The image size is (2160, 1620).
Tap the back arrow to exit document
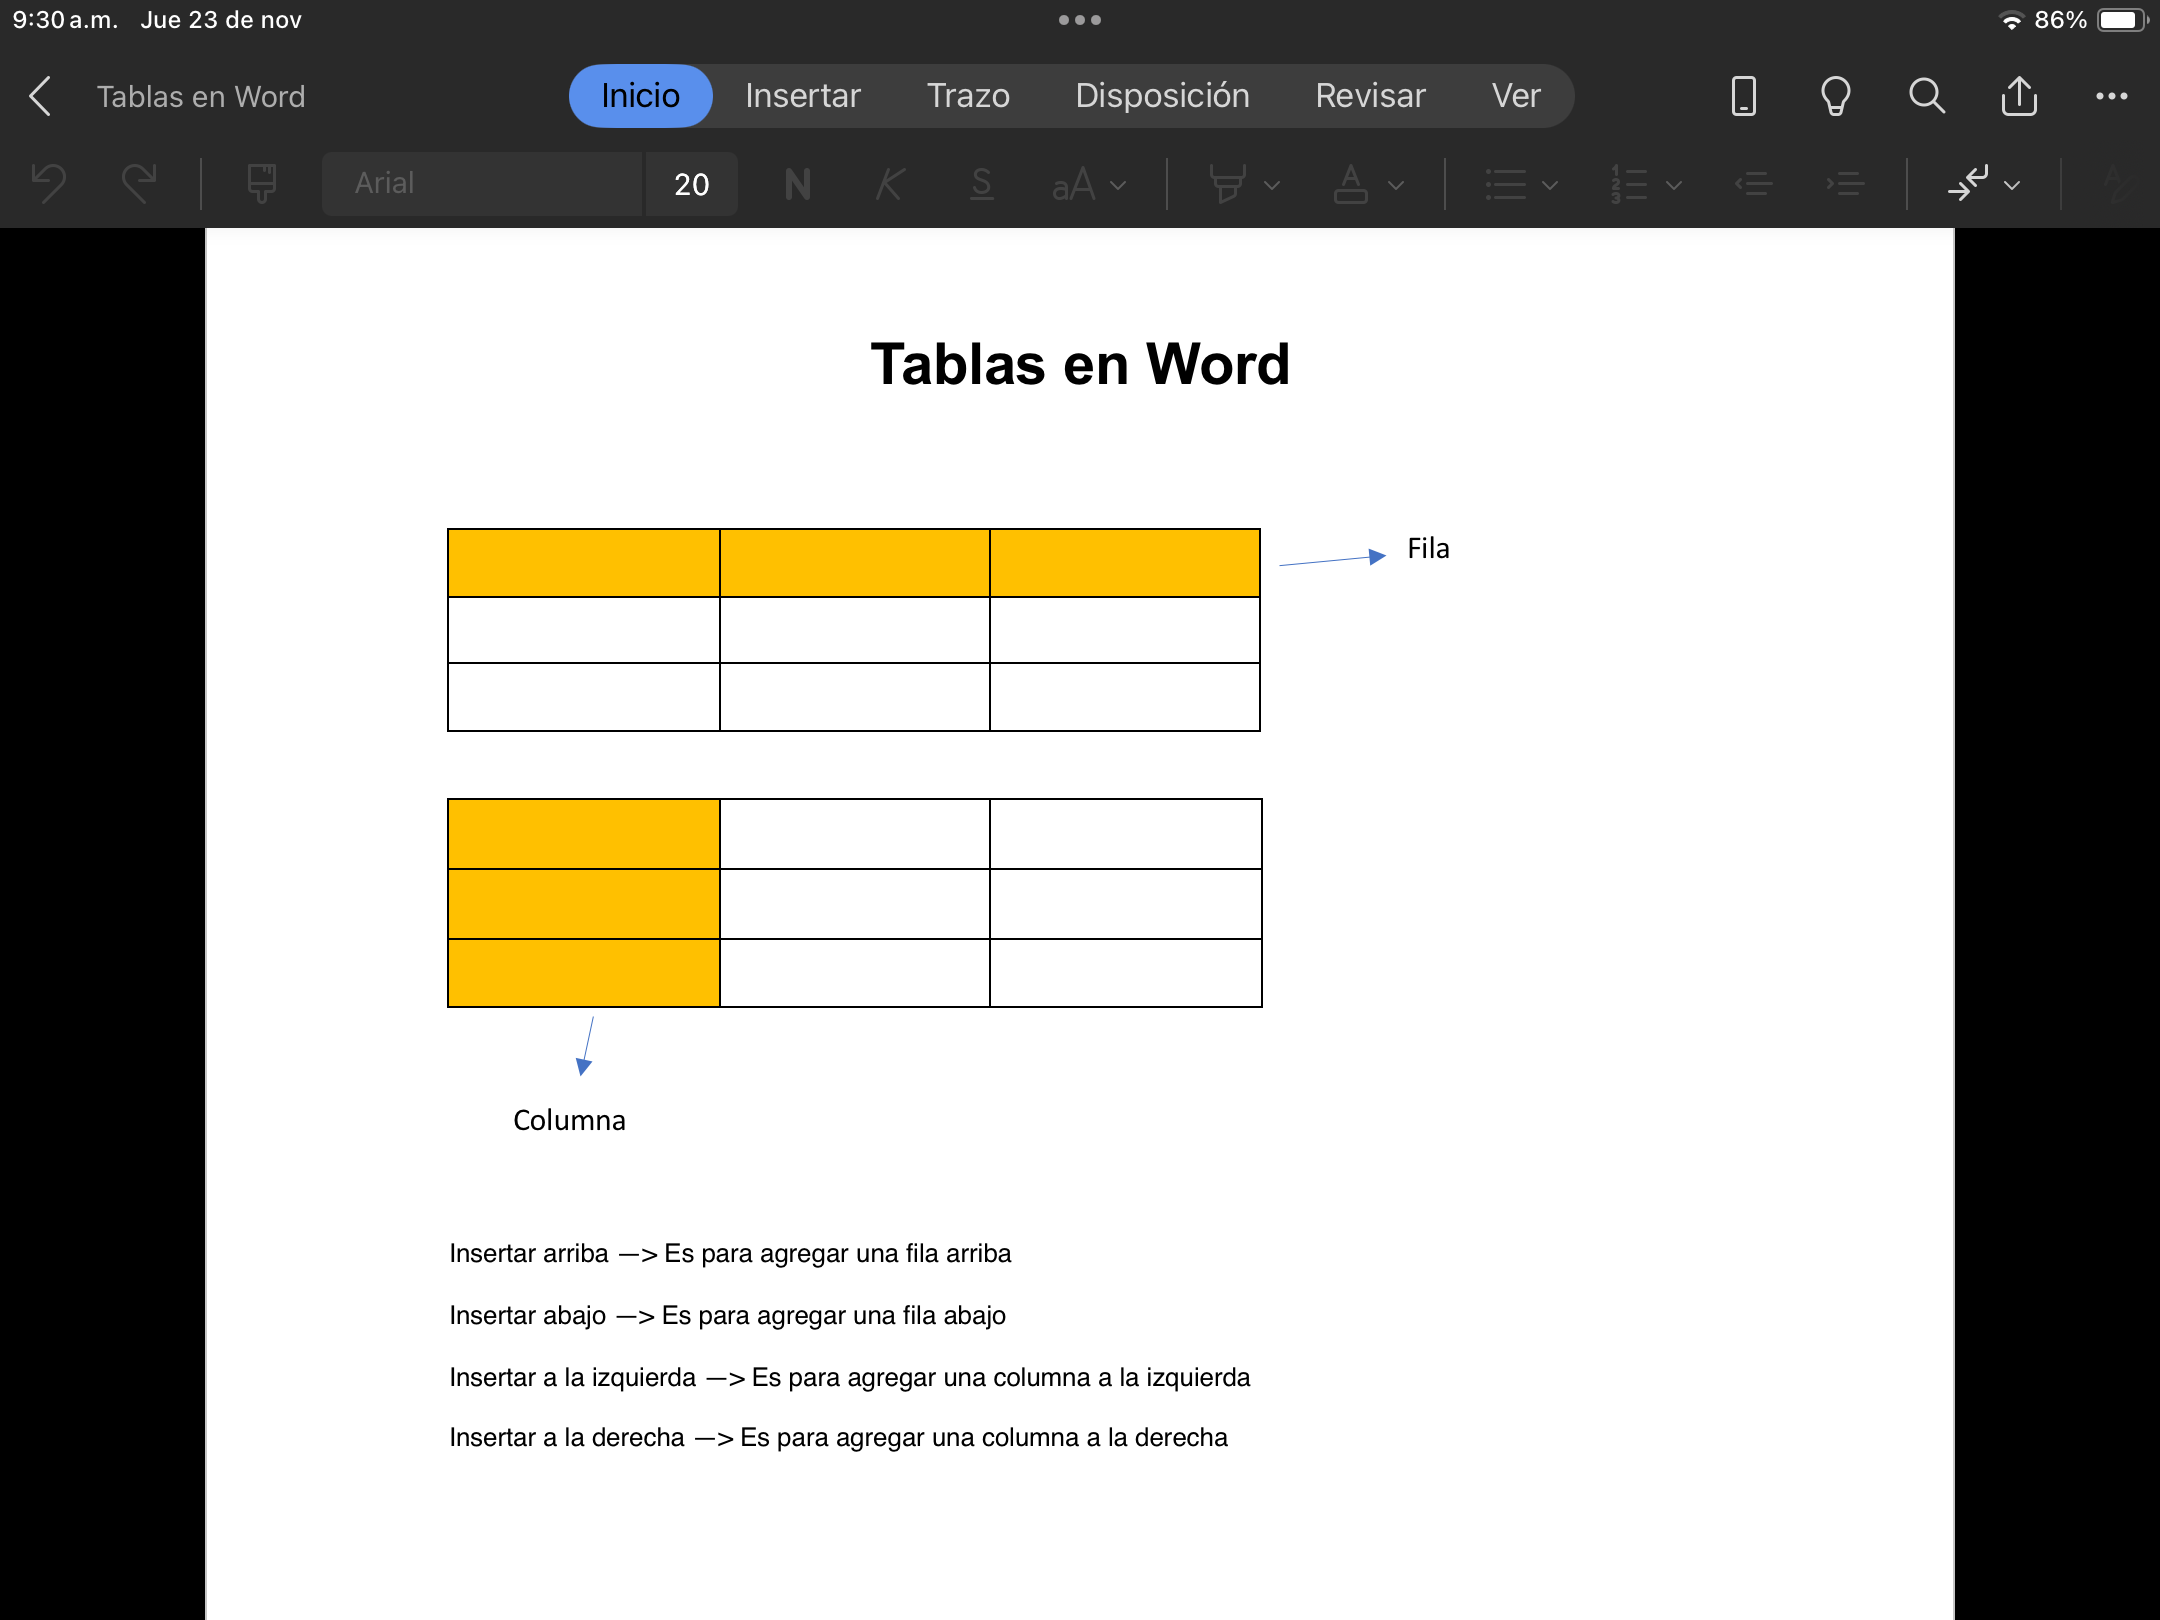pos(40,96)
